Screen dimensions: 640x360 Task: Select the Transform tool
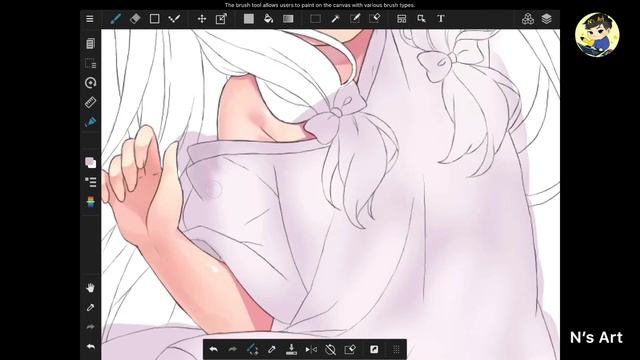(221, 19)
